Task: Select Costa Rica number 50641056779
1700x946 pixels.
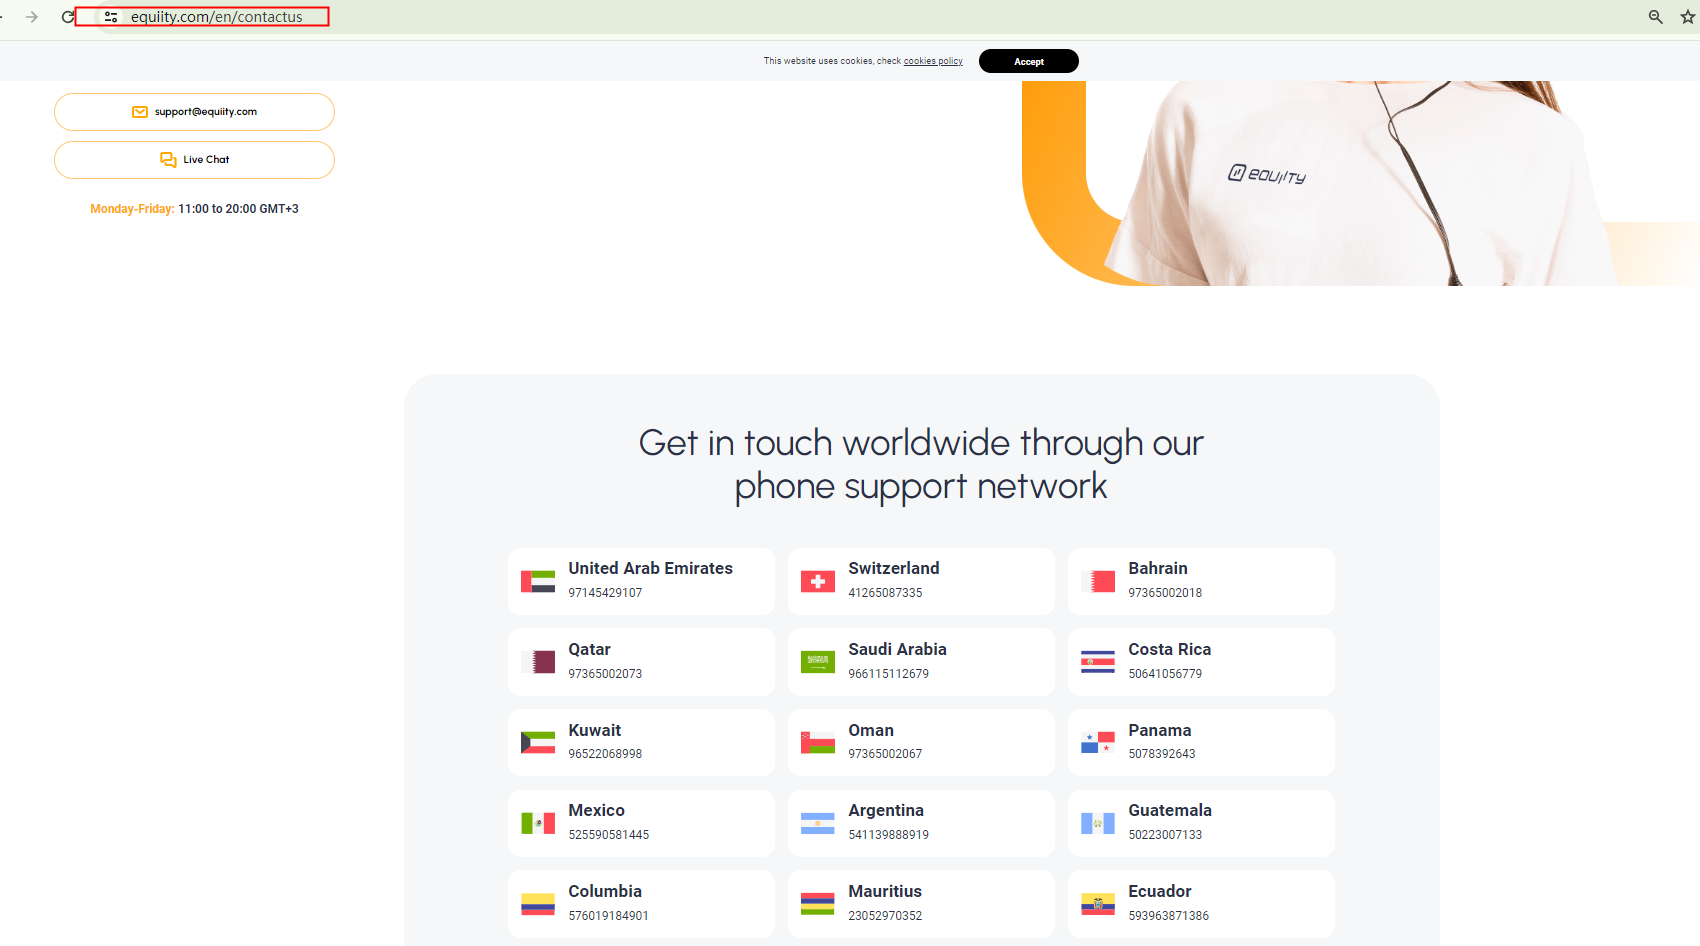Action: pos(1166,674)
